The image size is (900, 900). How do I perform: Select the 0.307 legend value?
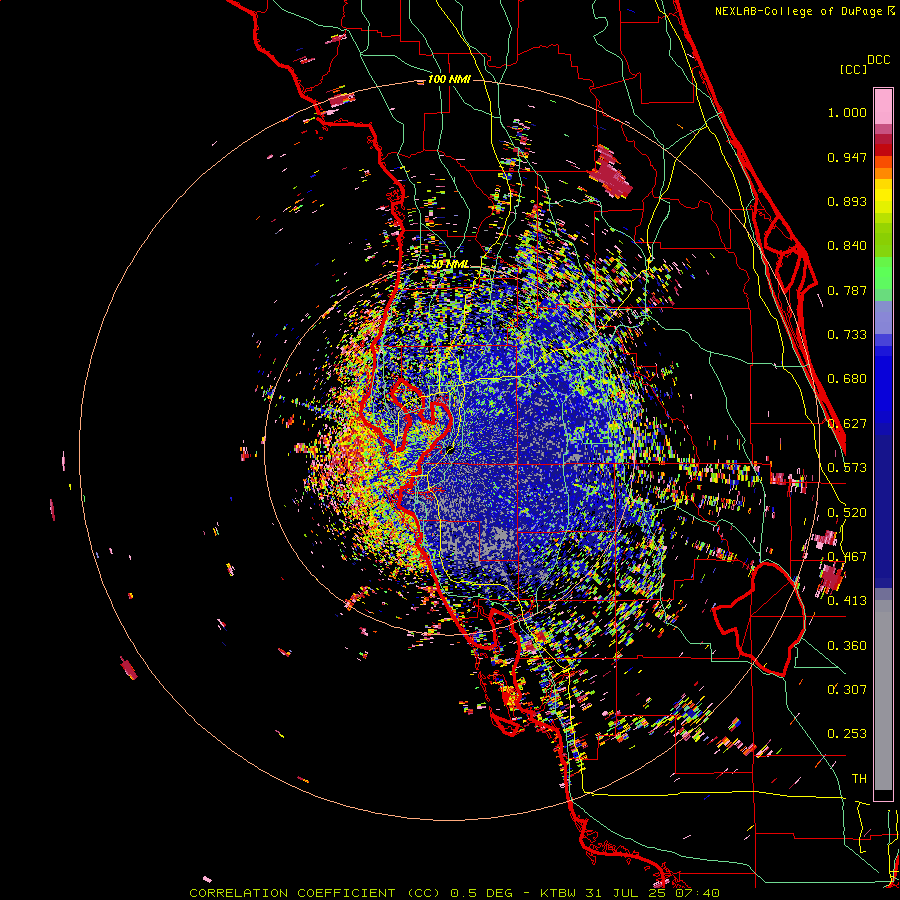coord(847,689)
